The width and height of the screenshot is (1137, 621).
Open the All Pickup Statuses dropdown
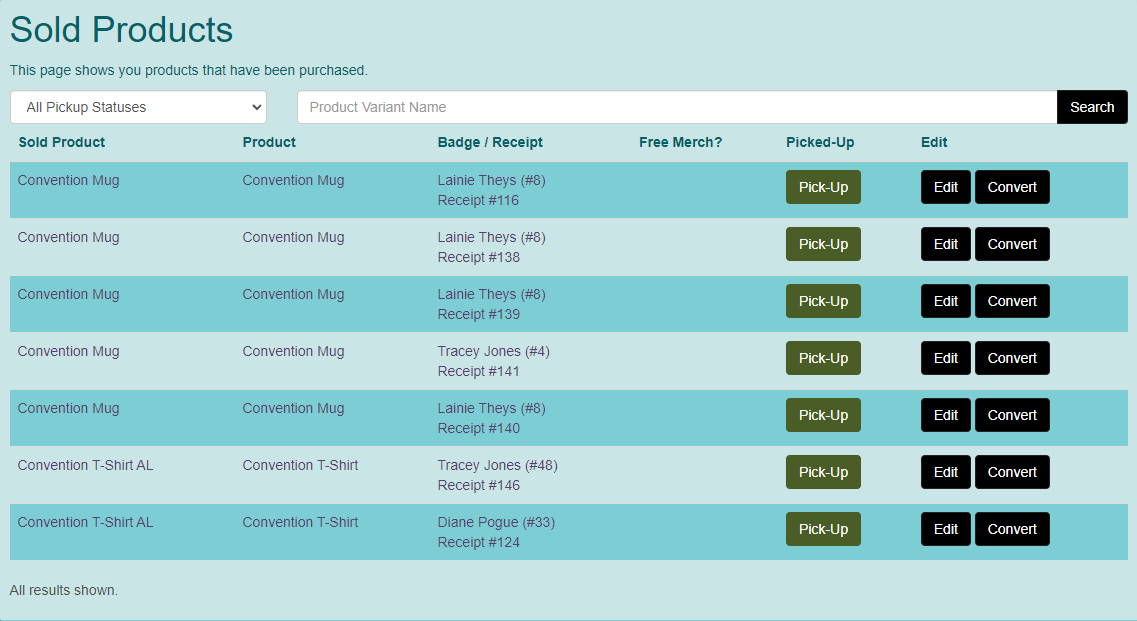[138, 107]
